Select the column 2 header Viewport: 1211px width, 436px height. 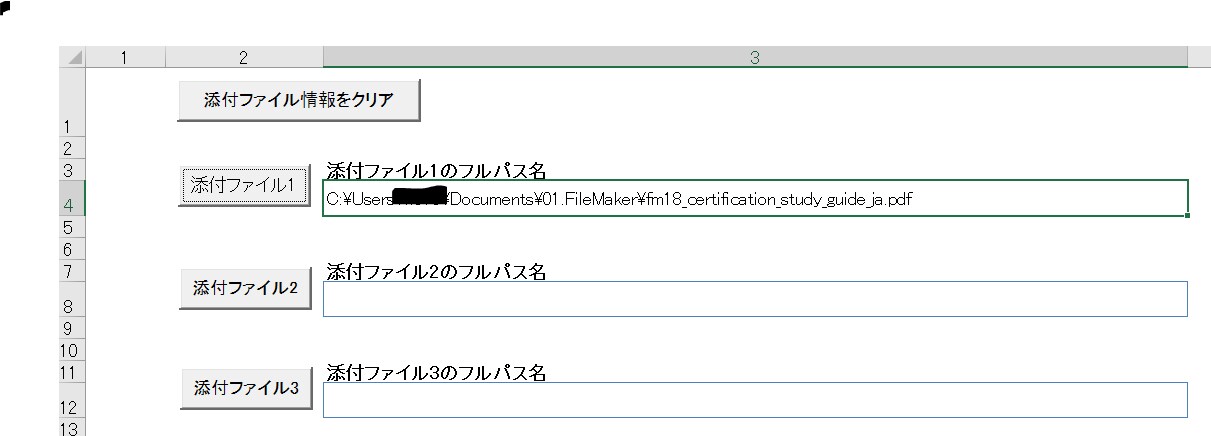tap(243, 58)
